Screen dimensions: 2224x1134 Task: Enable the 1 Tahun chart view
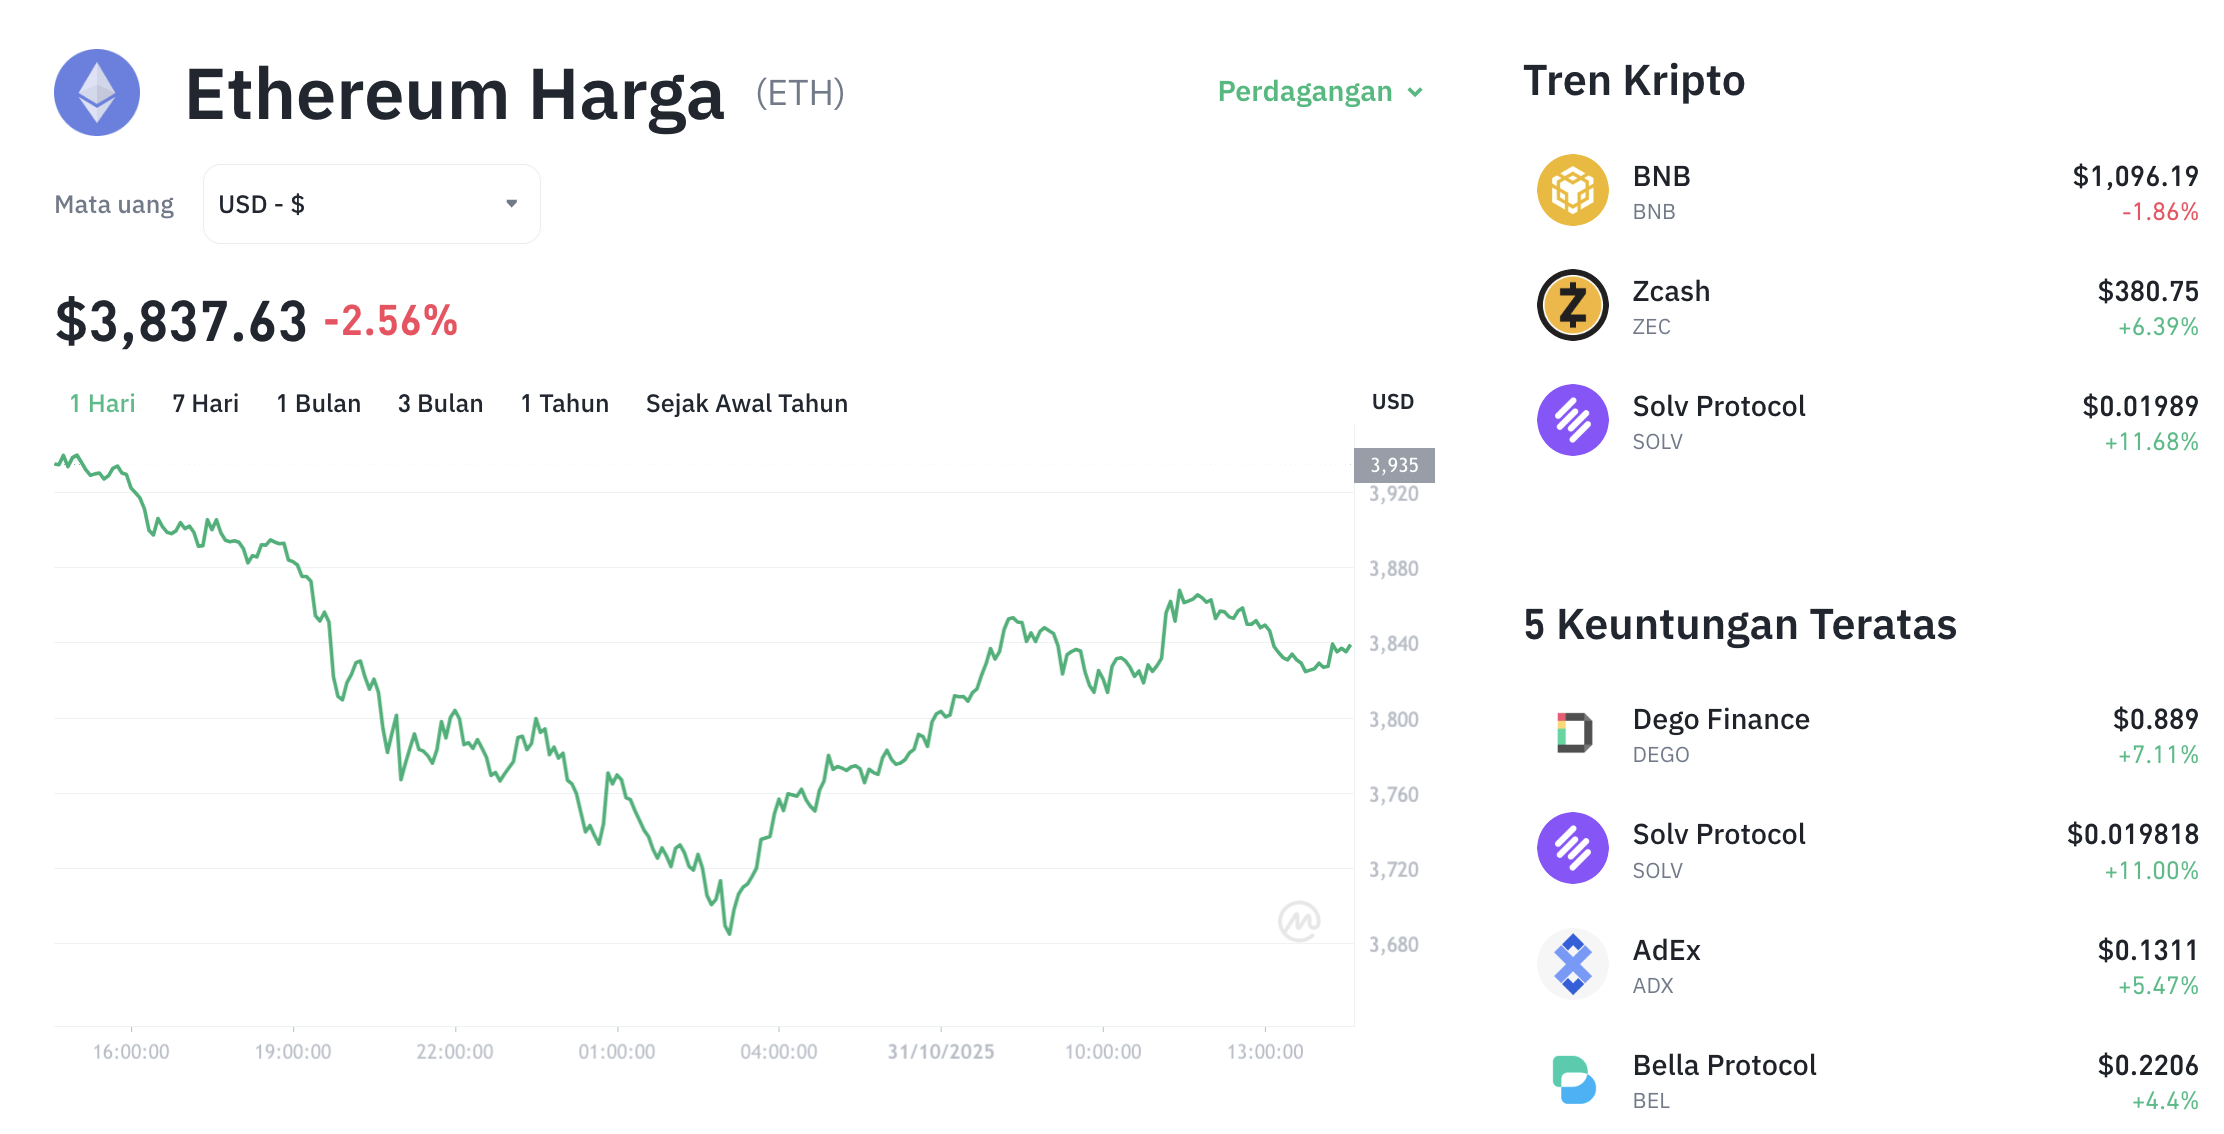[x=563, y=403]
